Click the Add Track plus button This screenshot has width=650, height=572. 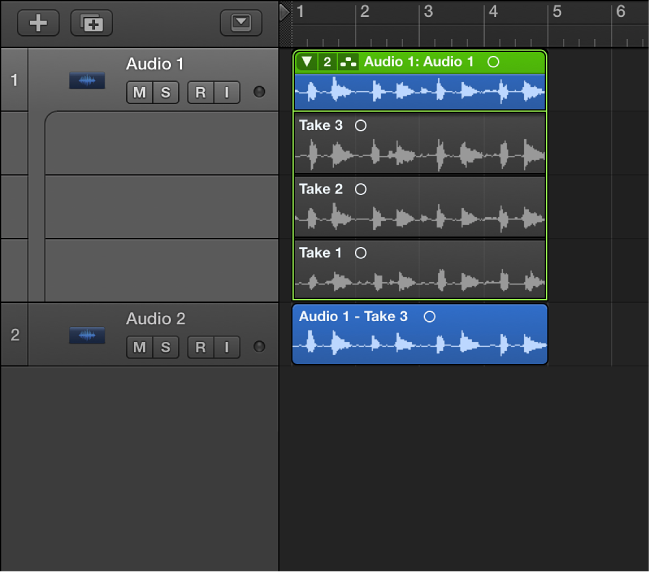pyautogui.click(x=38, y=23)
